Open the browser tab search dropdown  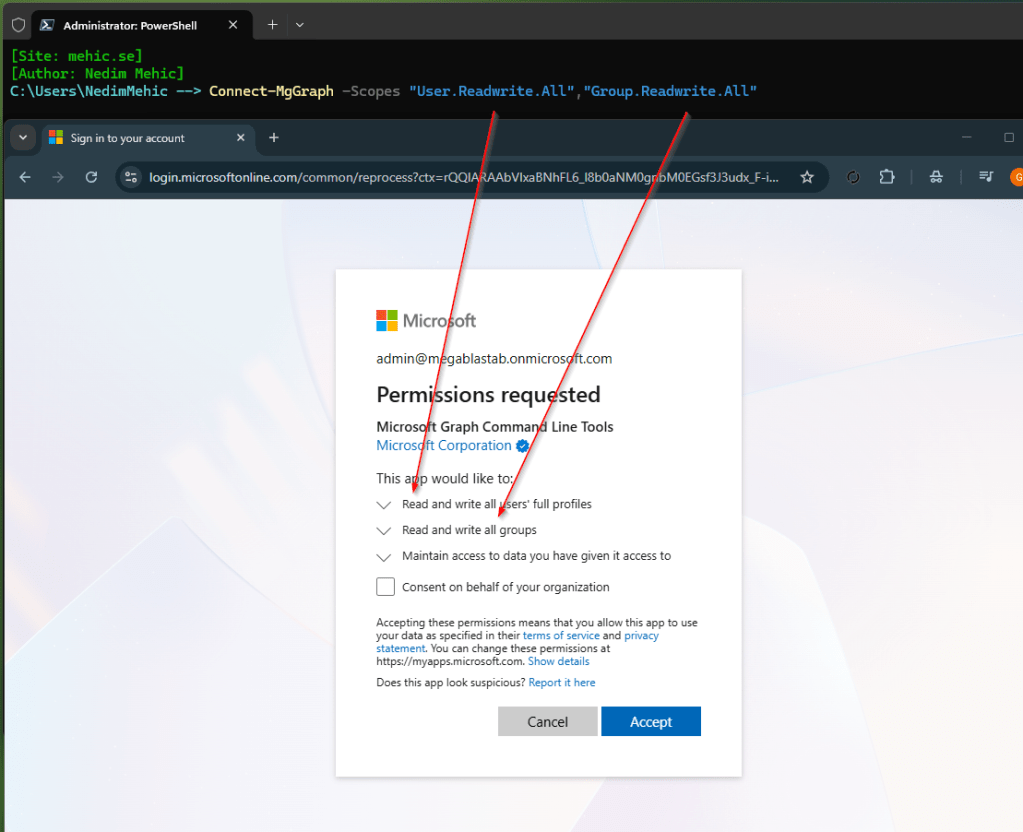tap(23, 138)
